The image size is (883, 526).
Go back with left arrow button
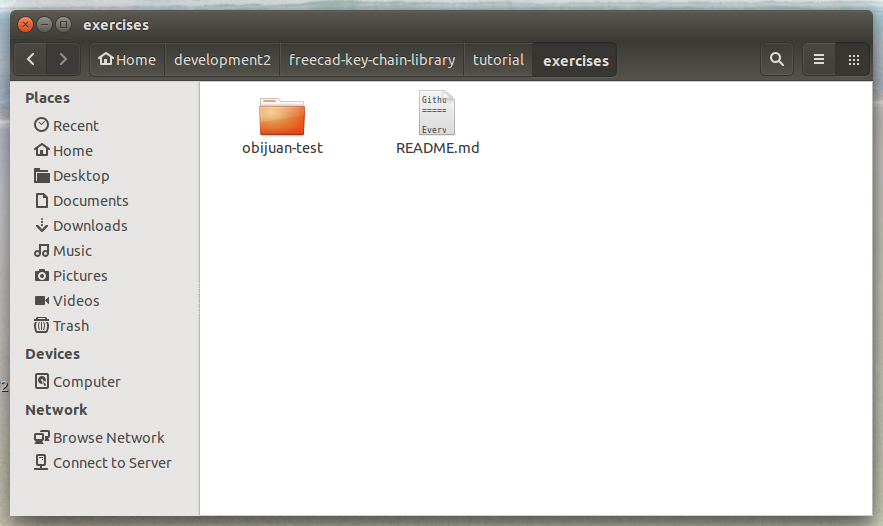point(31,60)
